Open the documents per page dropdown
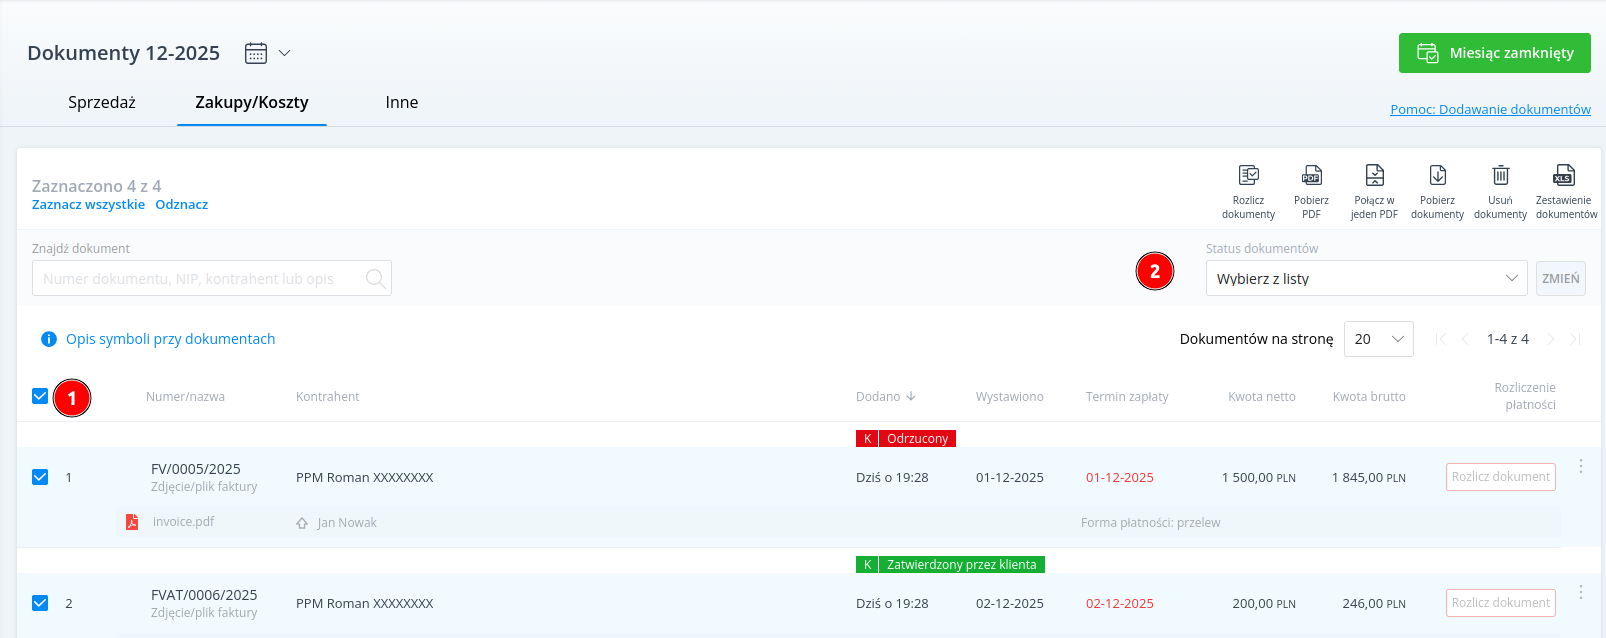 pos(1378,339)
